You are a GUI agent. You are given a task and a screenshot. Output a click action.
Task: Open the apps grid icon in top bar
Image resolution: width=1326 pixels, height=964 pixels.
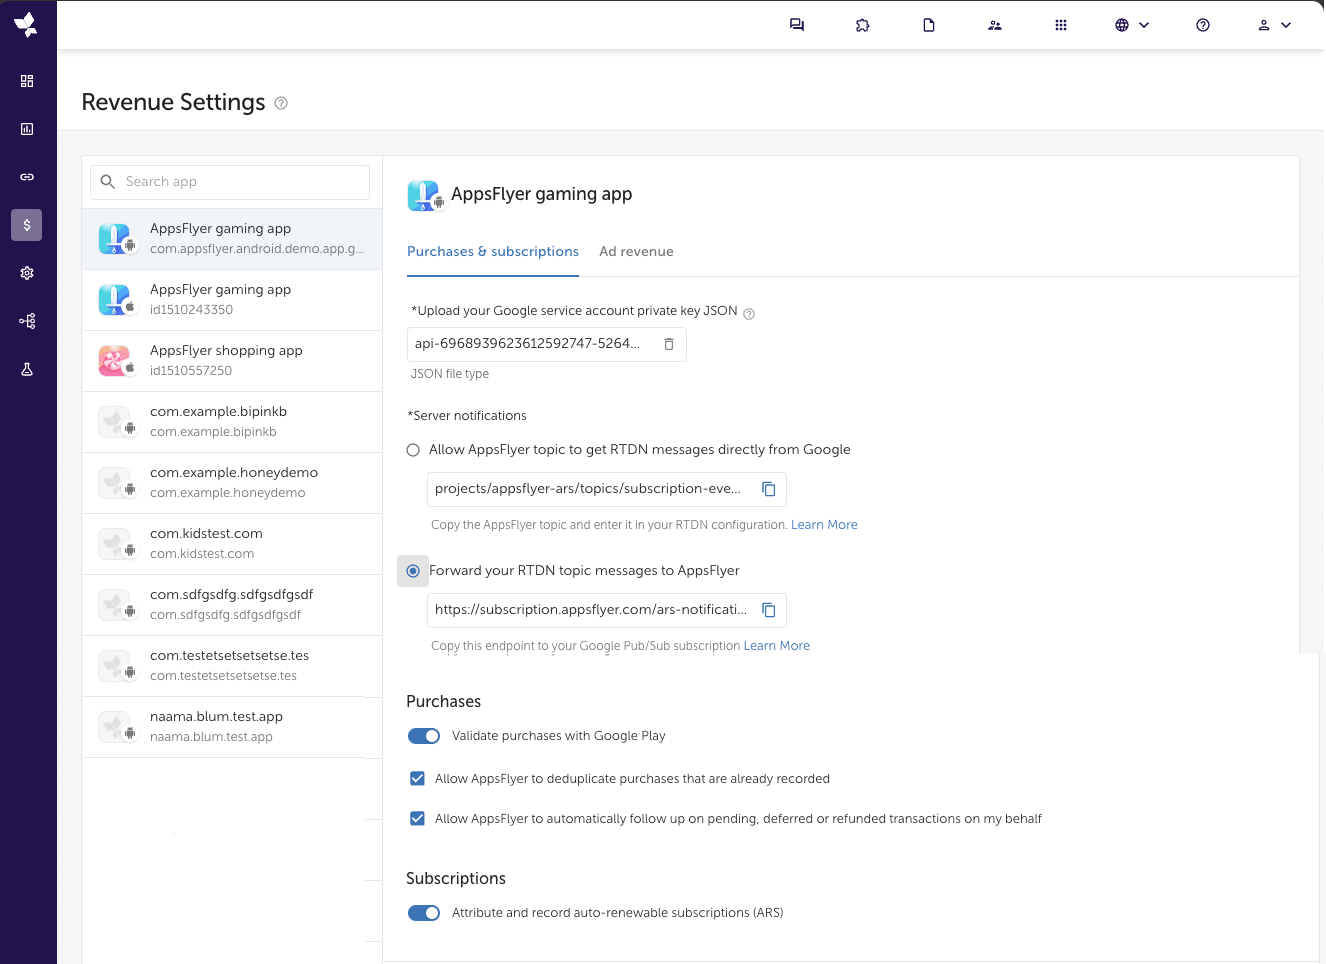[1061, 25]
